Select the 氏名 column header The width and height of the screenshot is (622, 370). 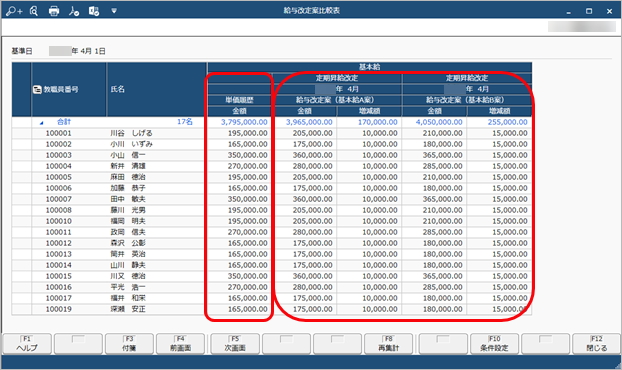157,89
